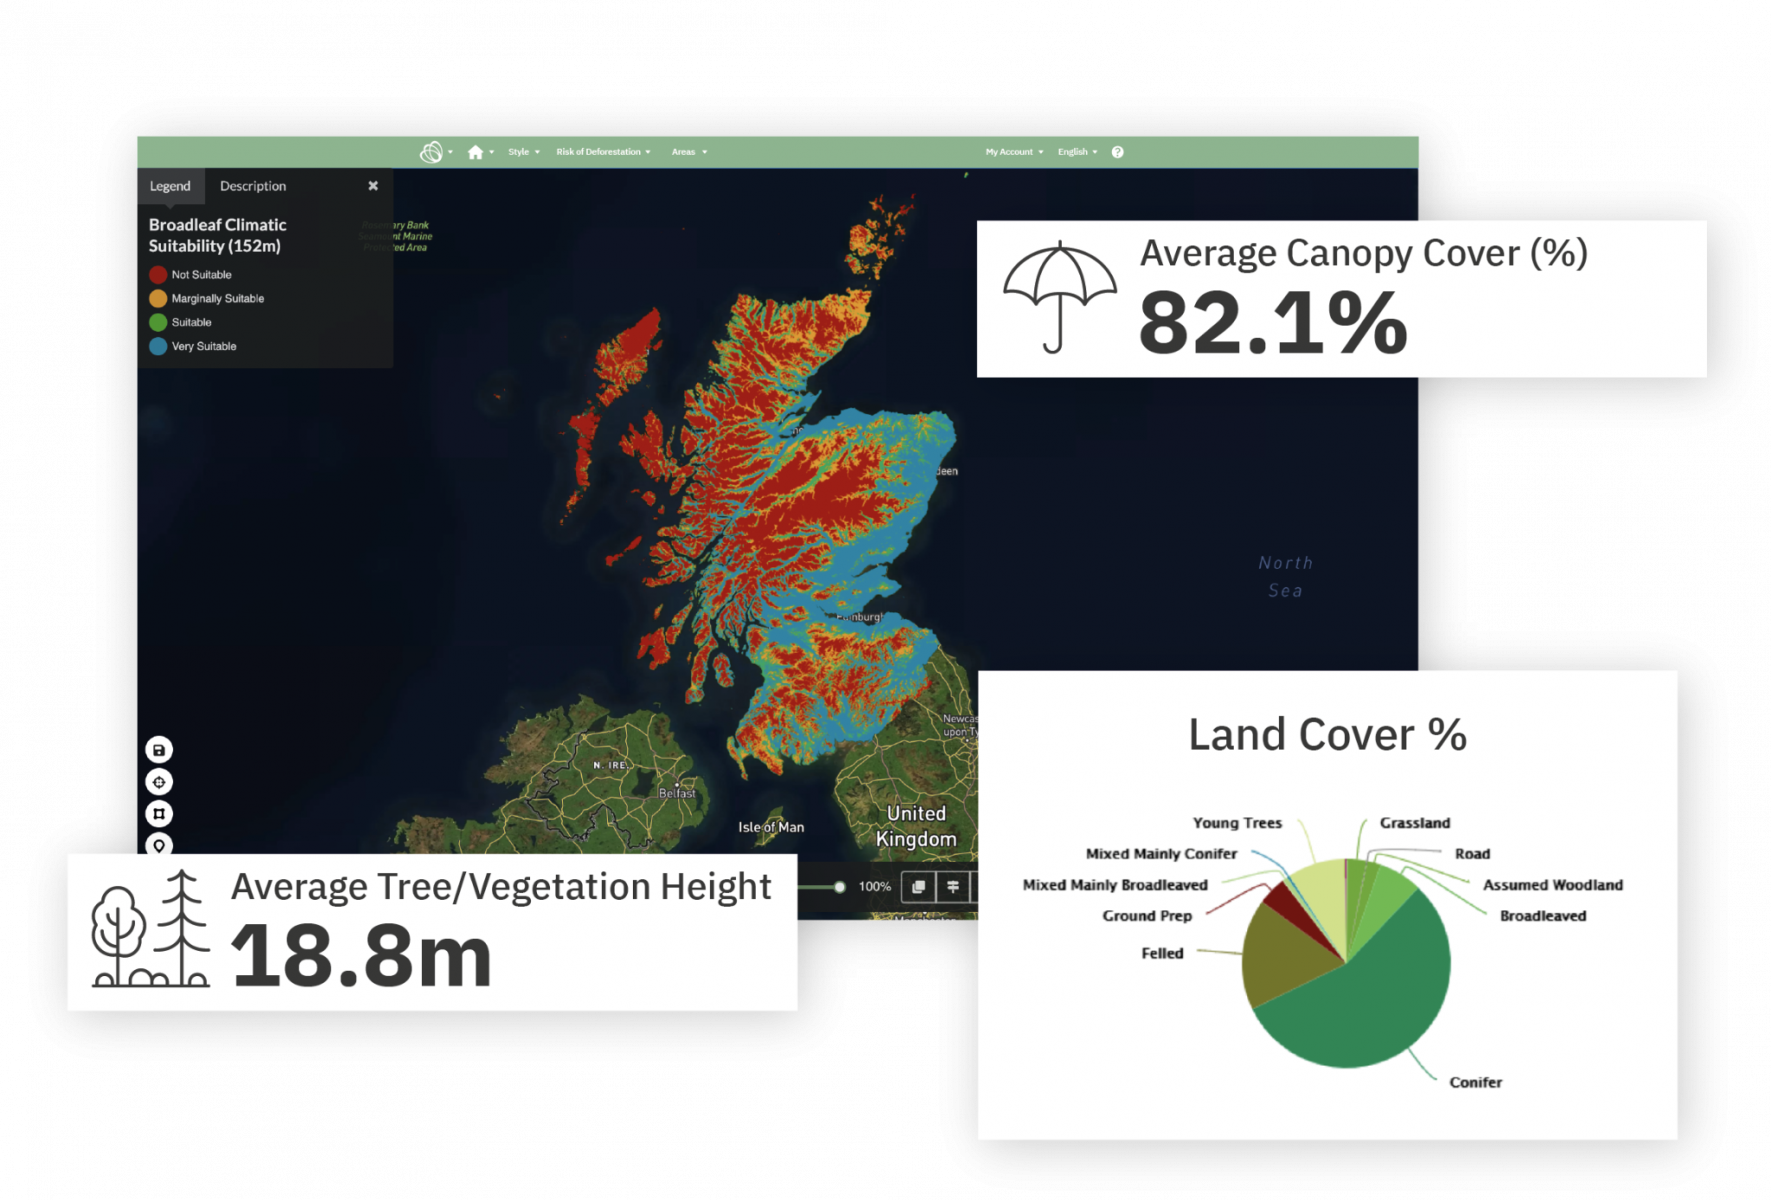The width and height of the screenshot is (1771, 1200).
Task: Click the 'Land Cover %' chart title
Action: [1327, 735]
